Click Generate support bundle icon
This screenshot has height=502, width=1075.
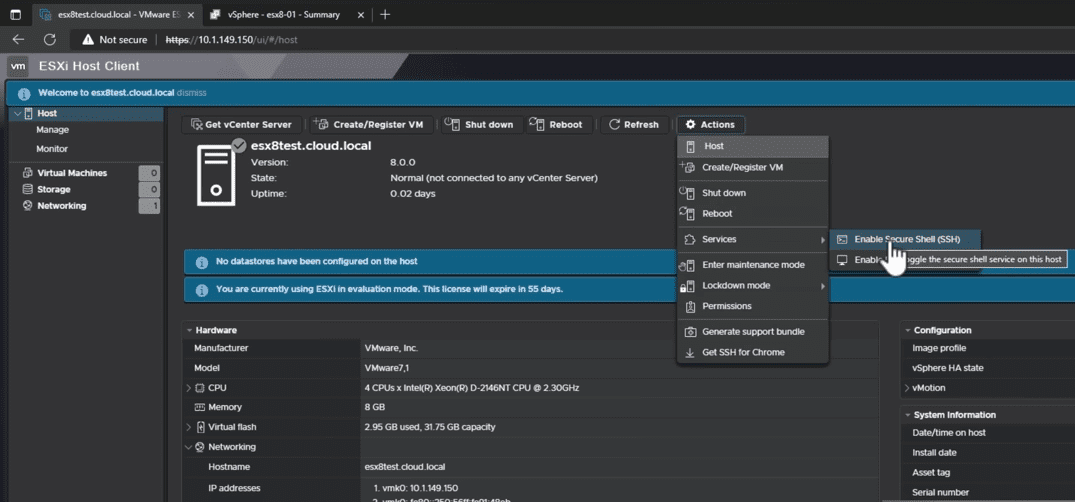pos(690,332)
